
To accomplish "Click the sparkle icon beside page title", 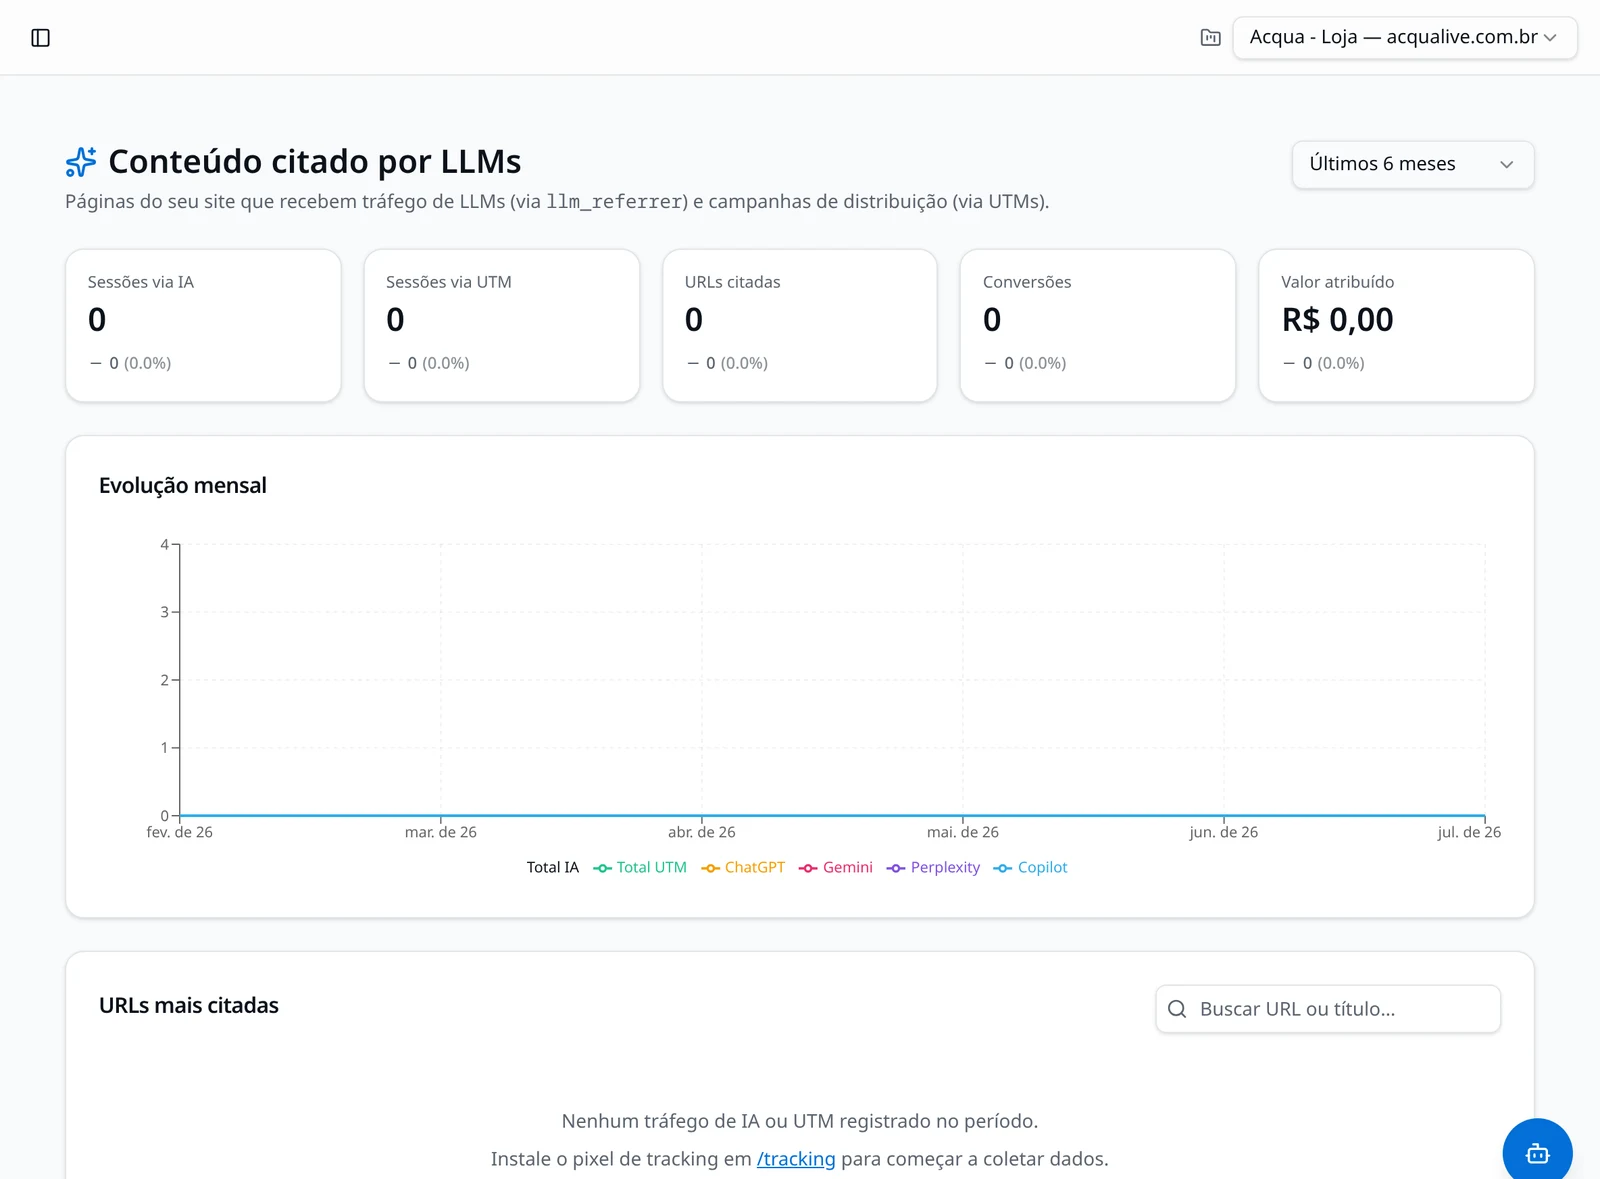I will (81, 162).
